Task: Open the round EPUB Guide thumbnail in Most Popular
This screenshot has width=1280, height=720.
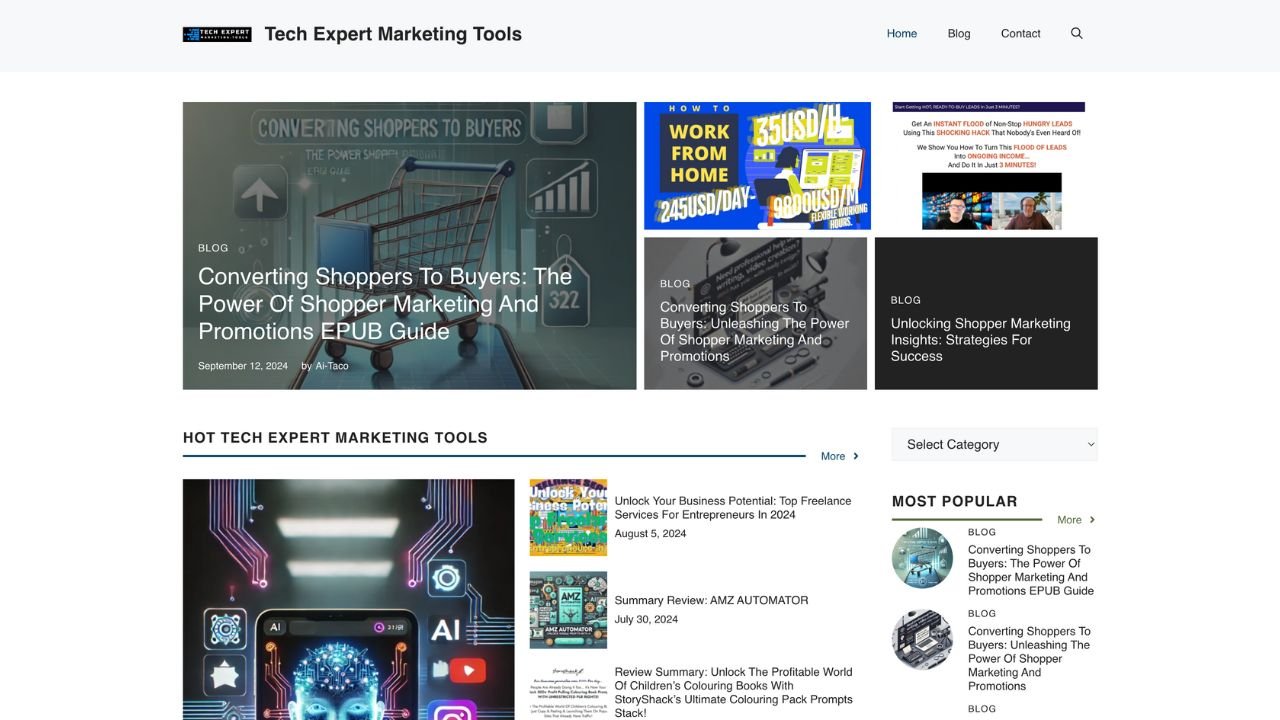Action: click(x=922, y=558)
